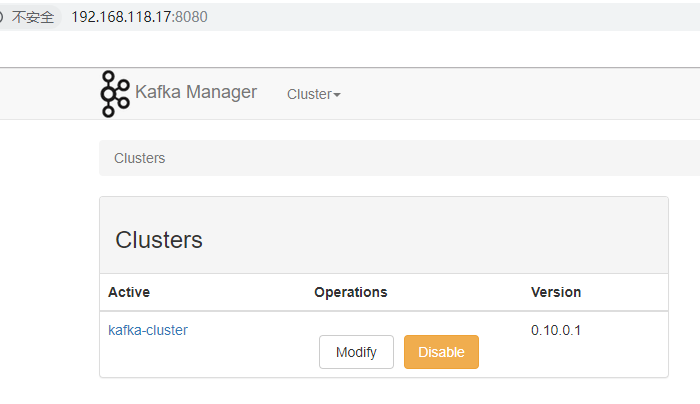Open the kafka-cluster link
This screenshot has height=404, width=700.
148,330
